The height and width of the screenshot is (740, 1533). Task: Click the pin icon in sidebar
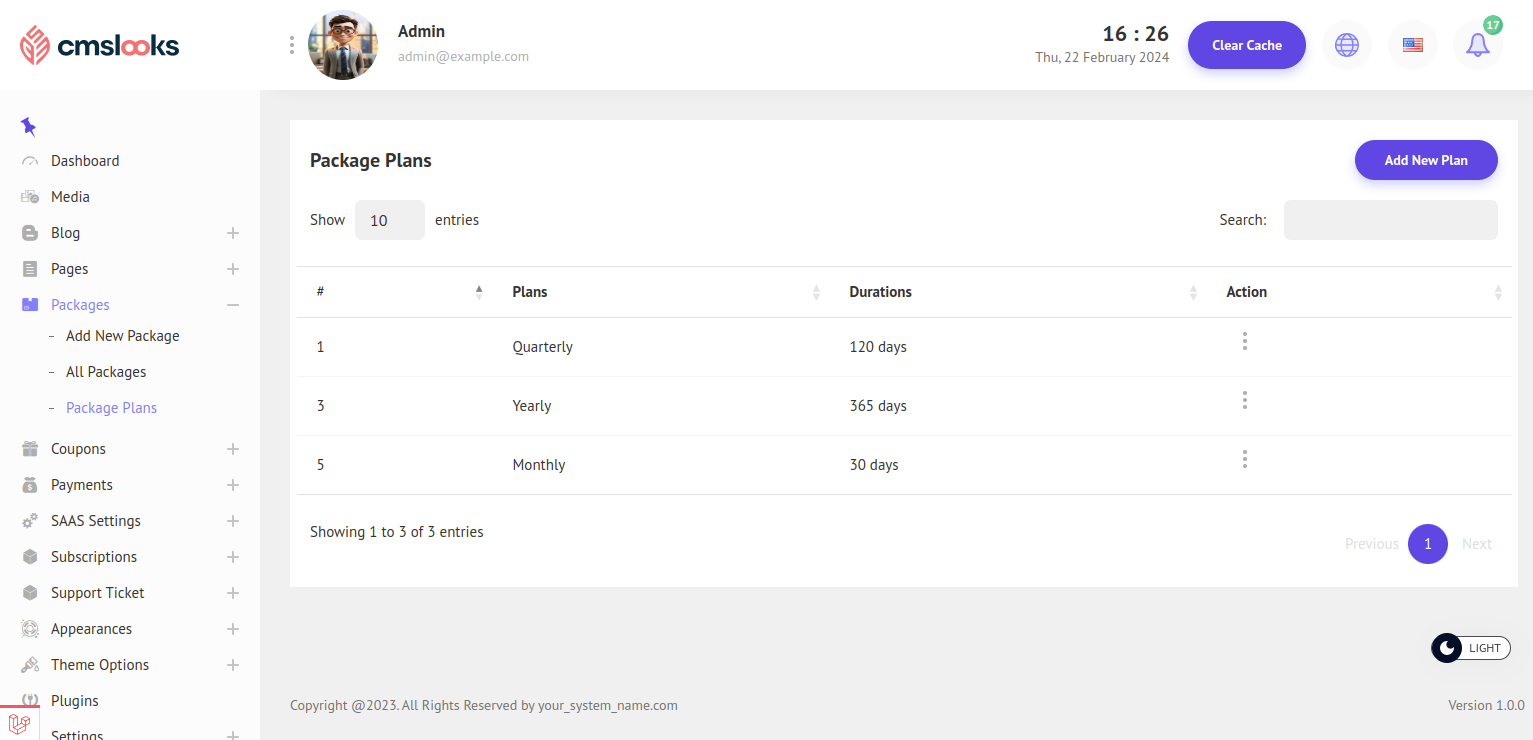coord(28,127)
